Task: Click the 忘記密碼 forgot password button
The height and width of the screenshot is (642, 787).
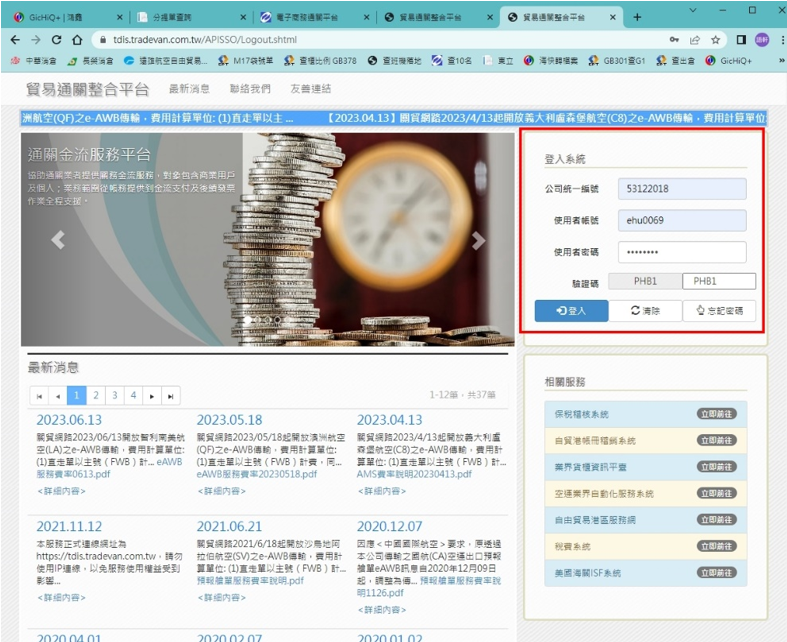Action: pos(719,311)
